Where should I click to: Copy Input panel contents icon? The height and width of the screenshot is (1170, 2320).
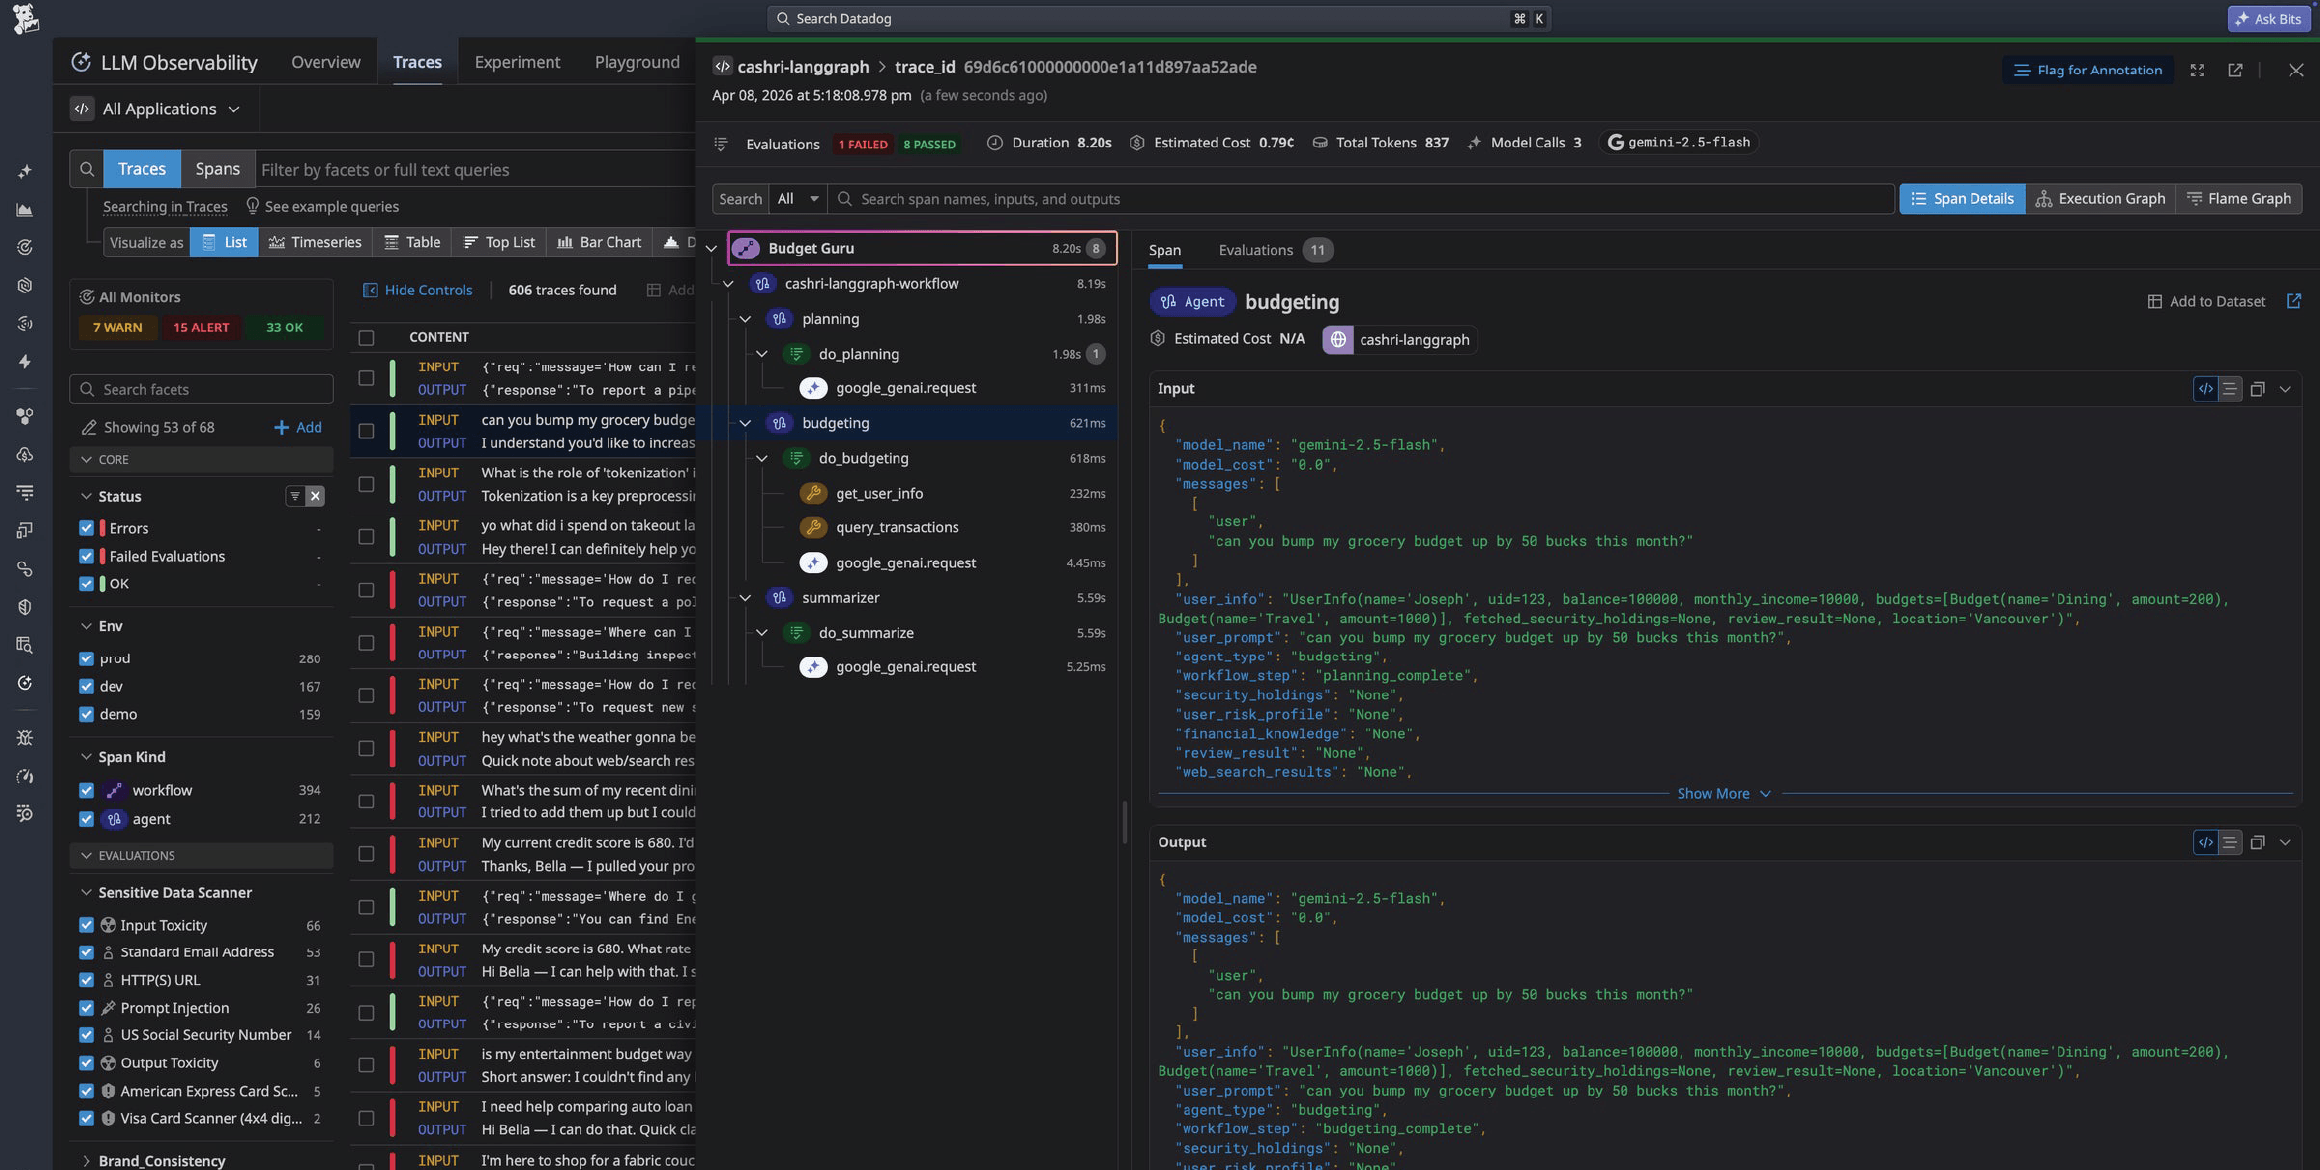tap(2257, 389)
